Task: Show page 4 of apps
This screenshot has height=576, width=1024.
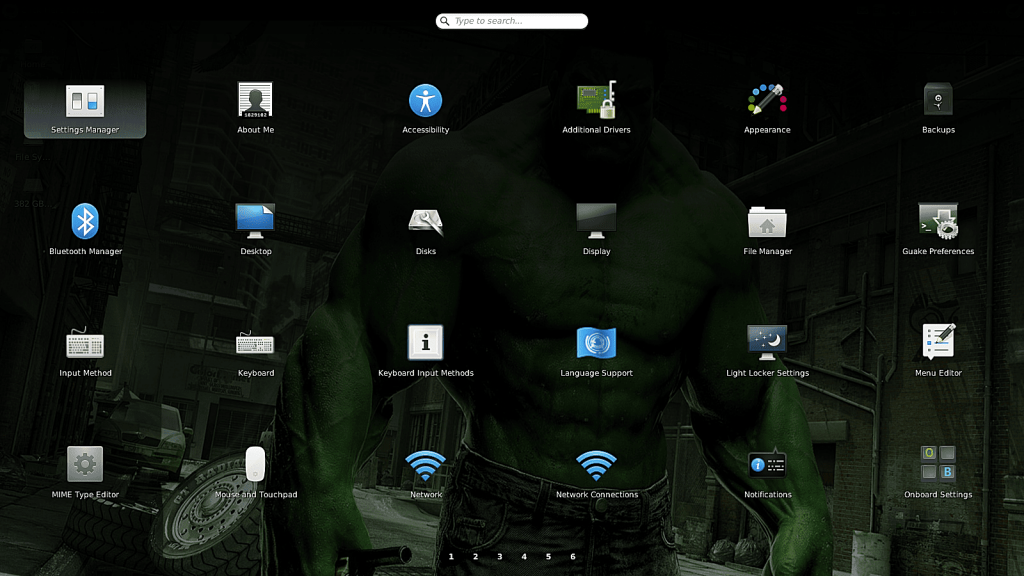Action: [x=524, y=556]
